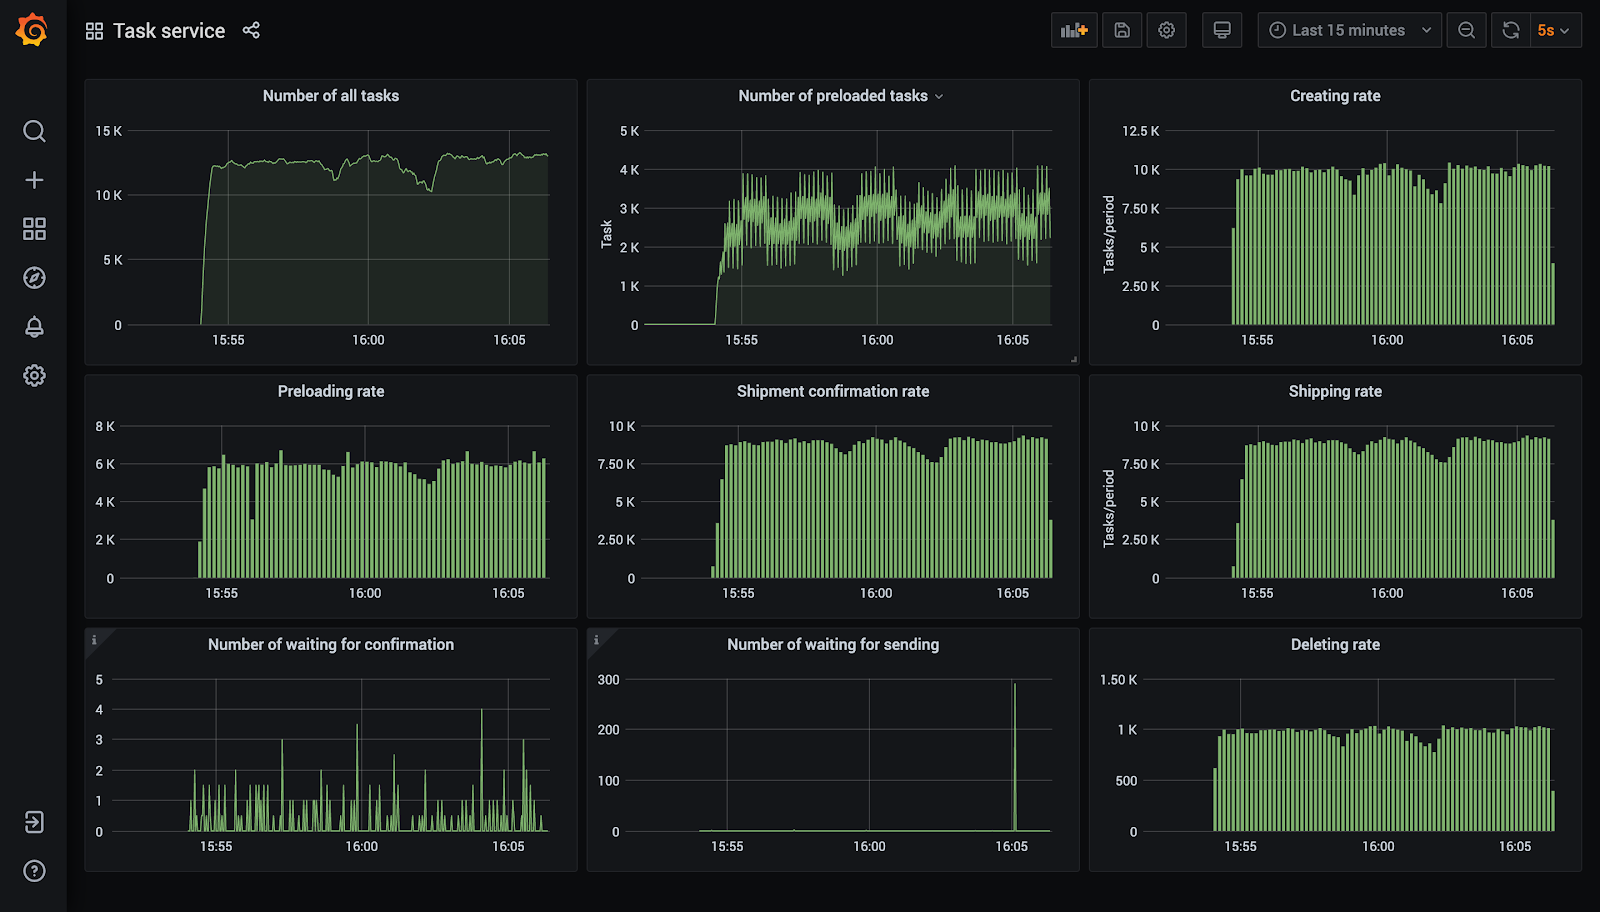Image resolution: width=1600 pixels, height=912 pixels.
Task: Click the 1.50 K label in Deleting rate
Action: point(1119,680)
